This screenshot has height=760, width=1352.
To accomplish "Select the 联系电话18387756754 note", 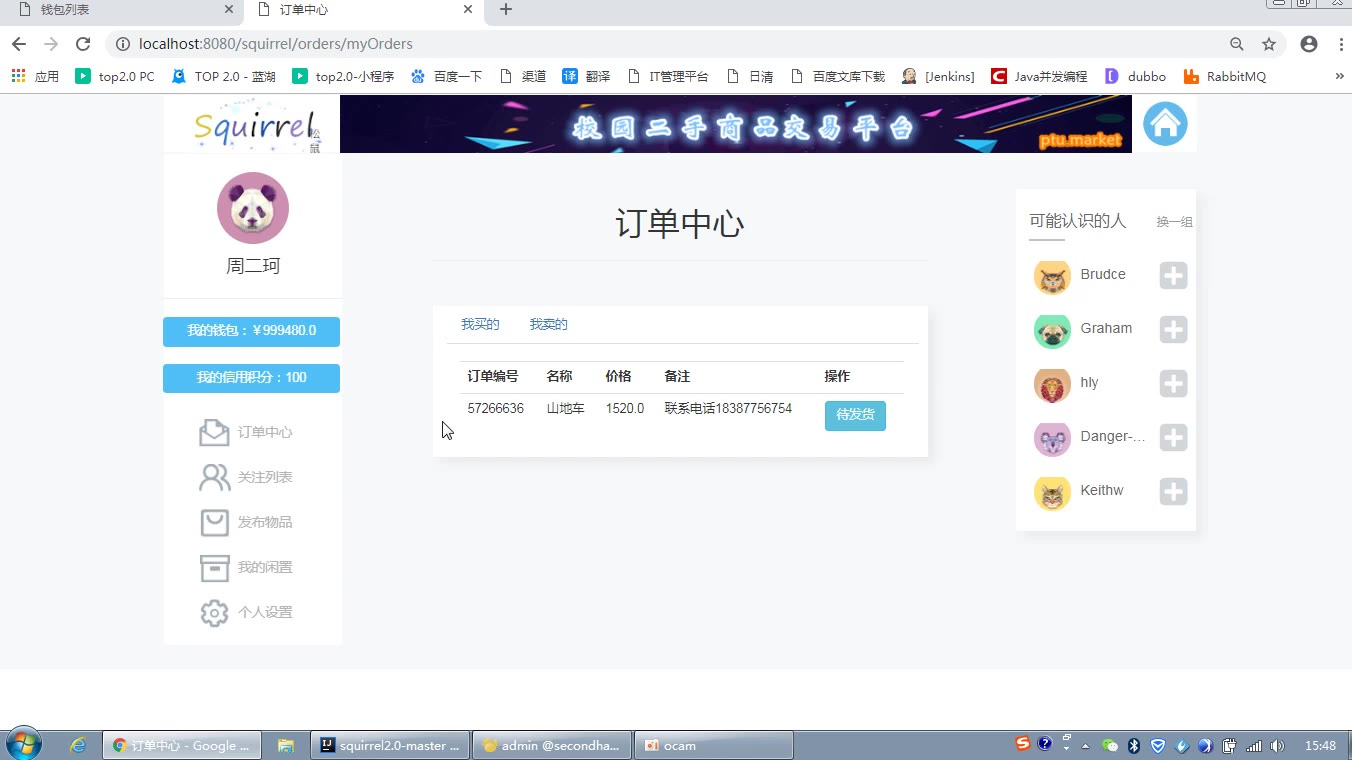I will 728,409.
